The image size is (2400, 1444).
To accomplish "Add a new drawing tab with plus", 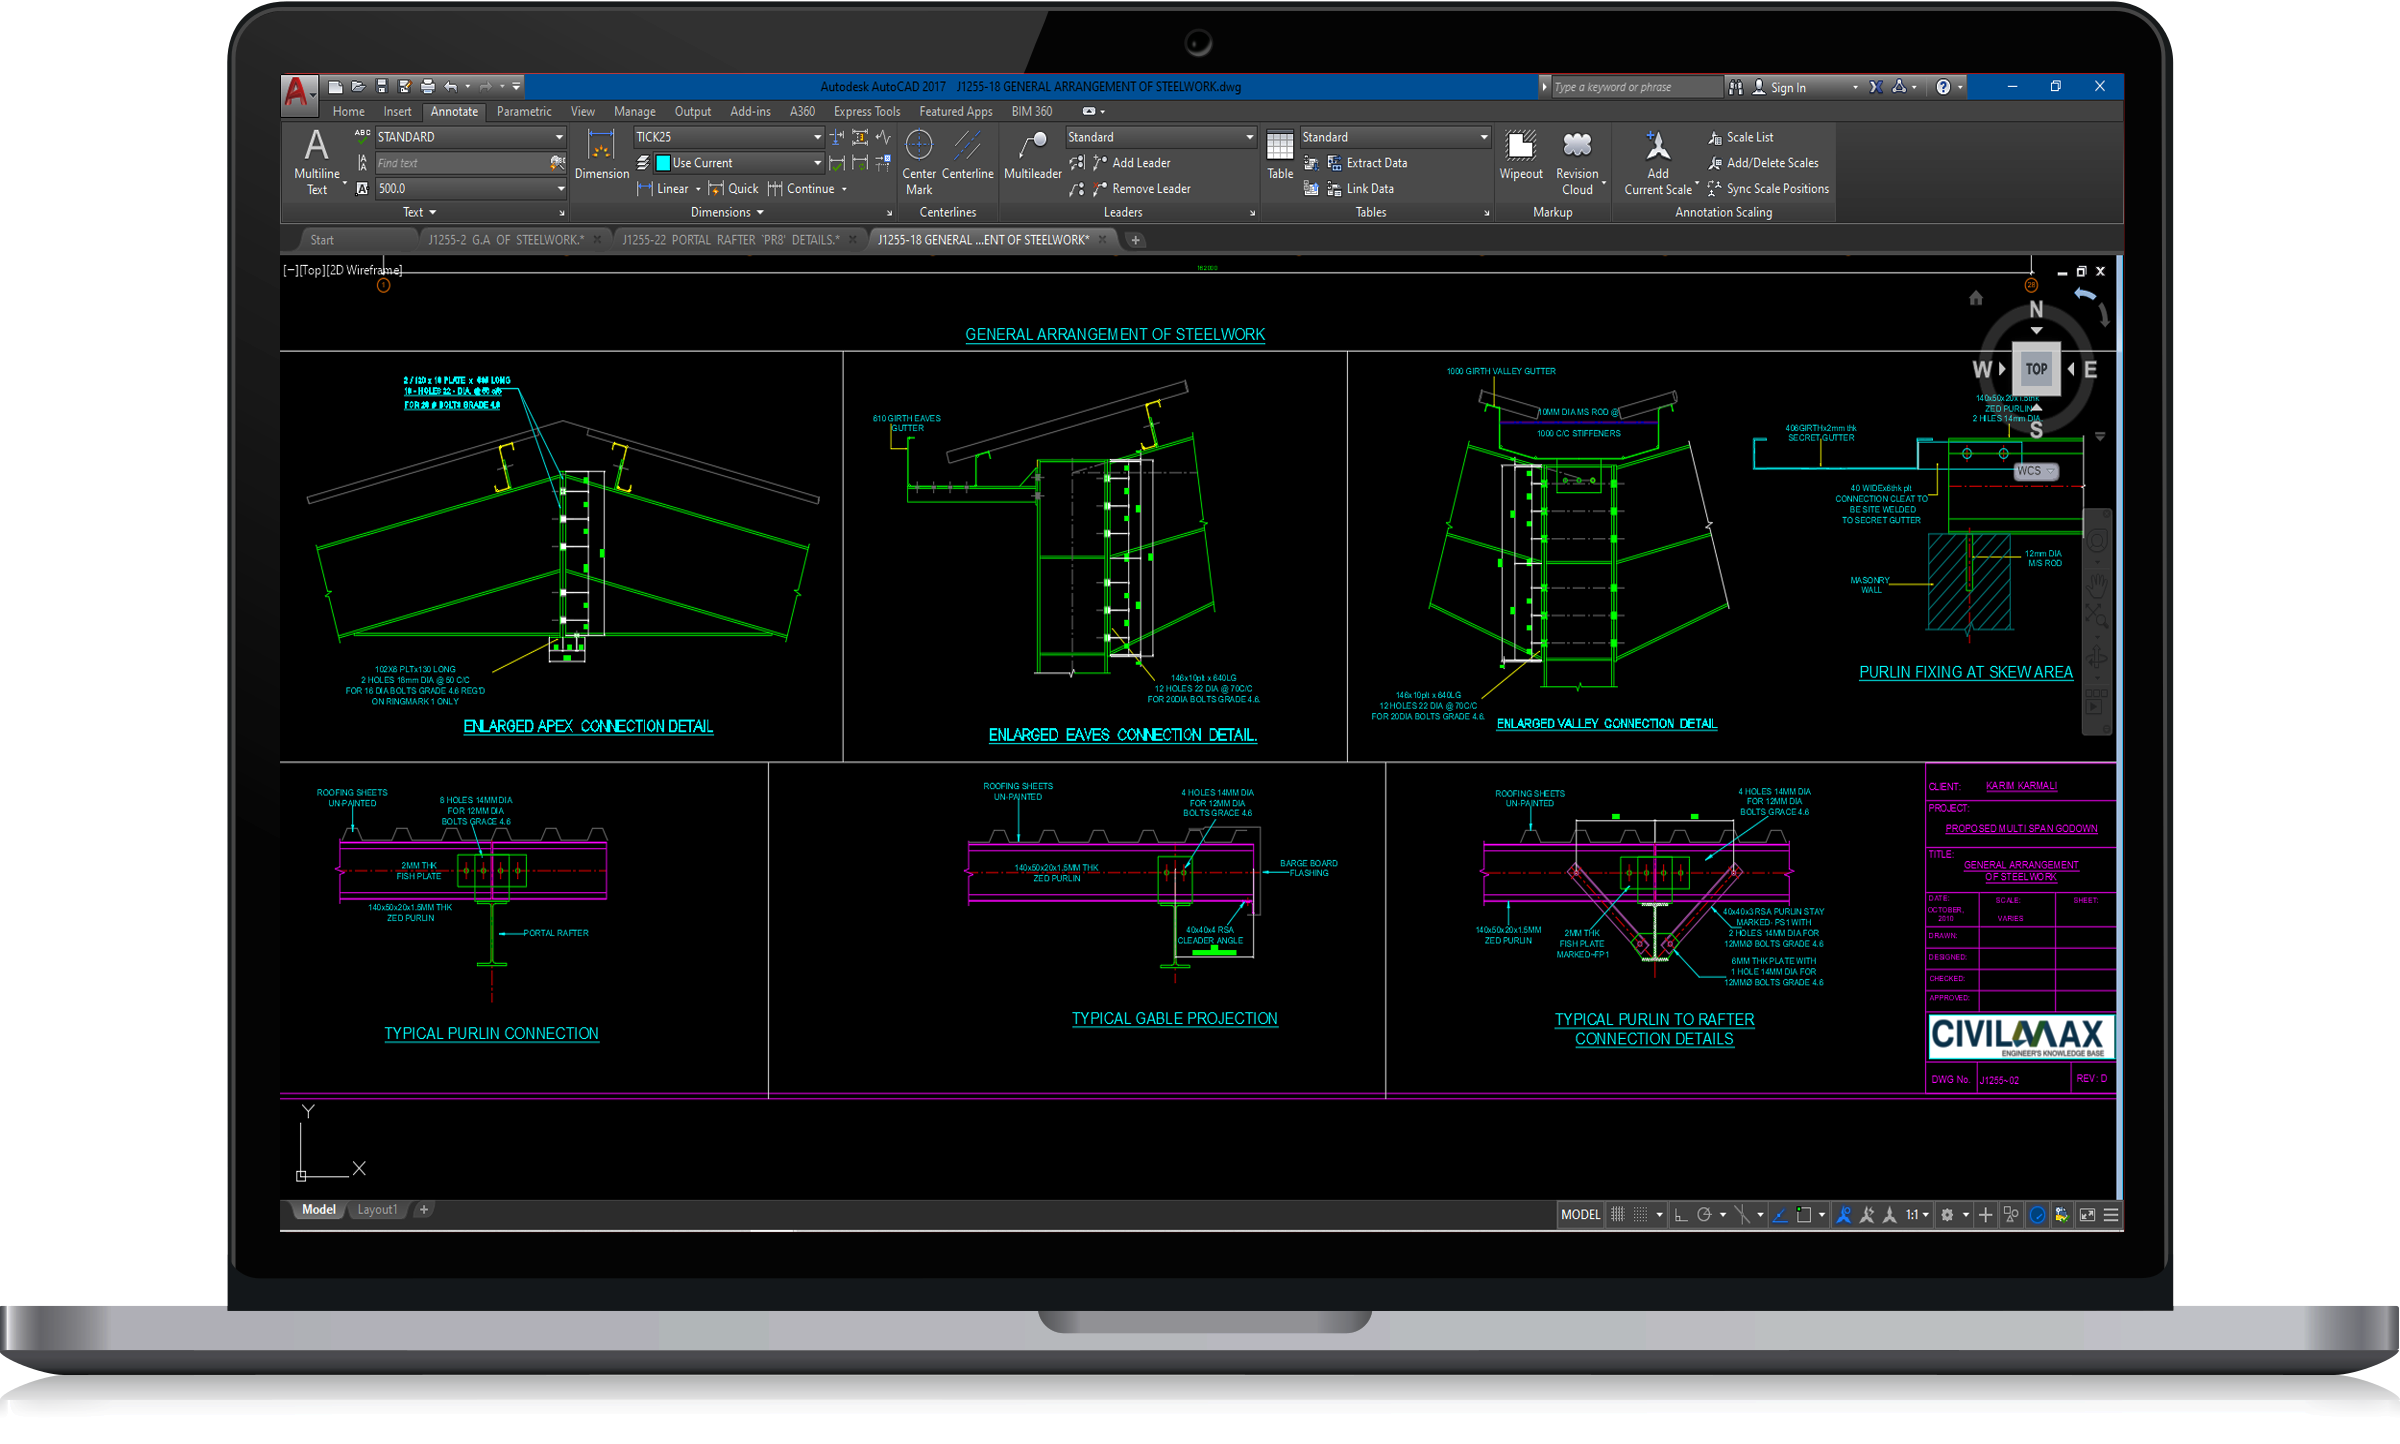I will (x=1135, y=240).
